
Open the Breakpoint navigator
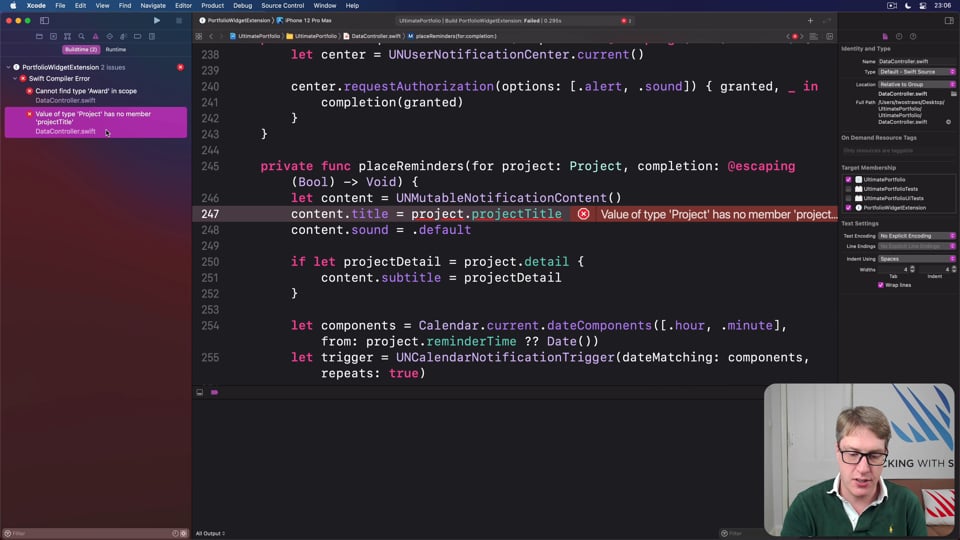pos(138,36)
